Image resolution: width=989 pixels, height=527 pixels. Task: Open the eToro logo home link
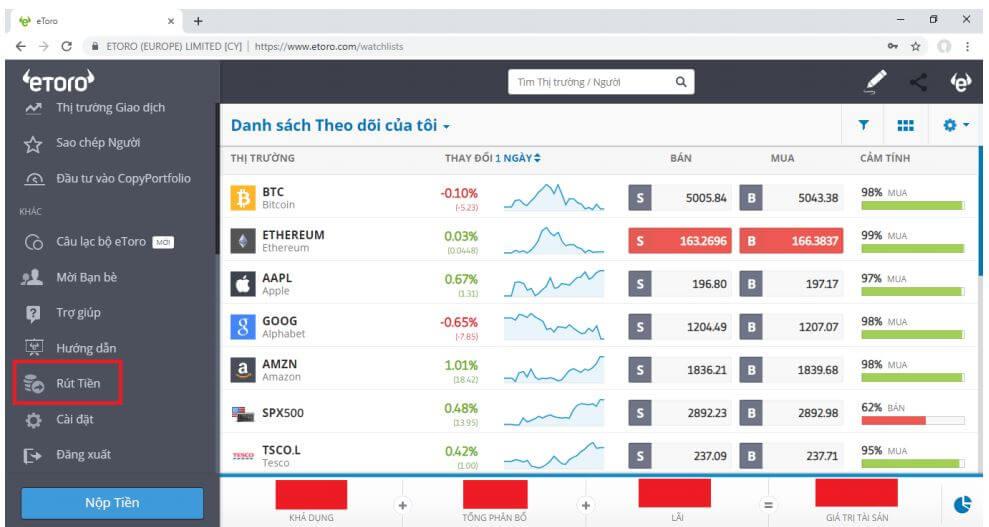(59, 81)
